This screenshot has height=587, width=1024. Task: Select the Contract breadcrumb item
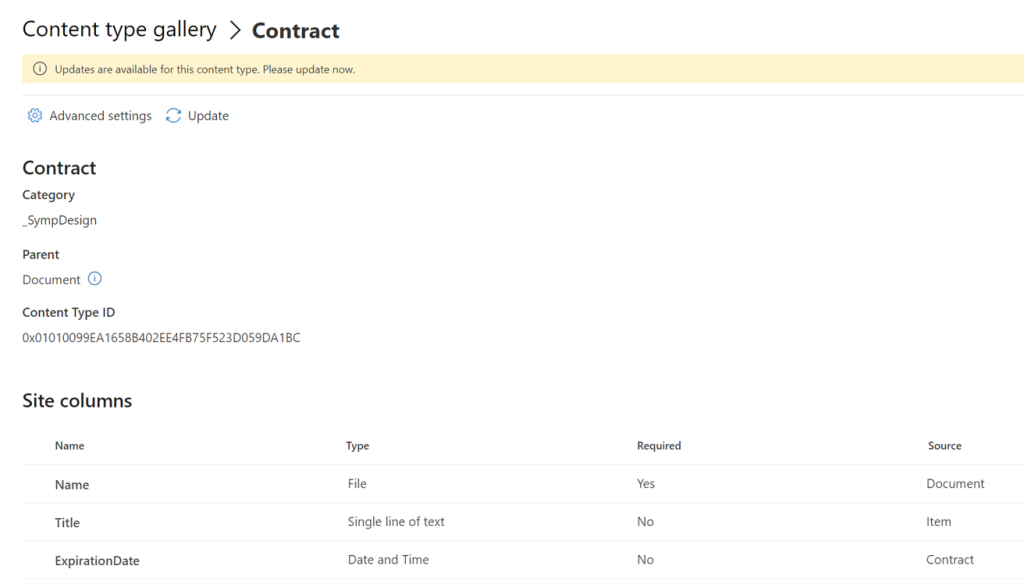[295, 30]
